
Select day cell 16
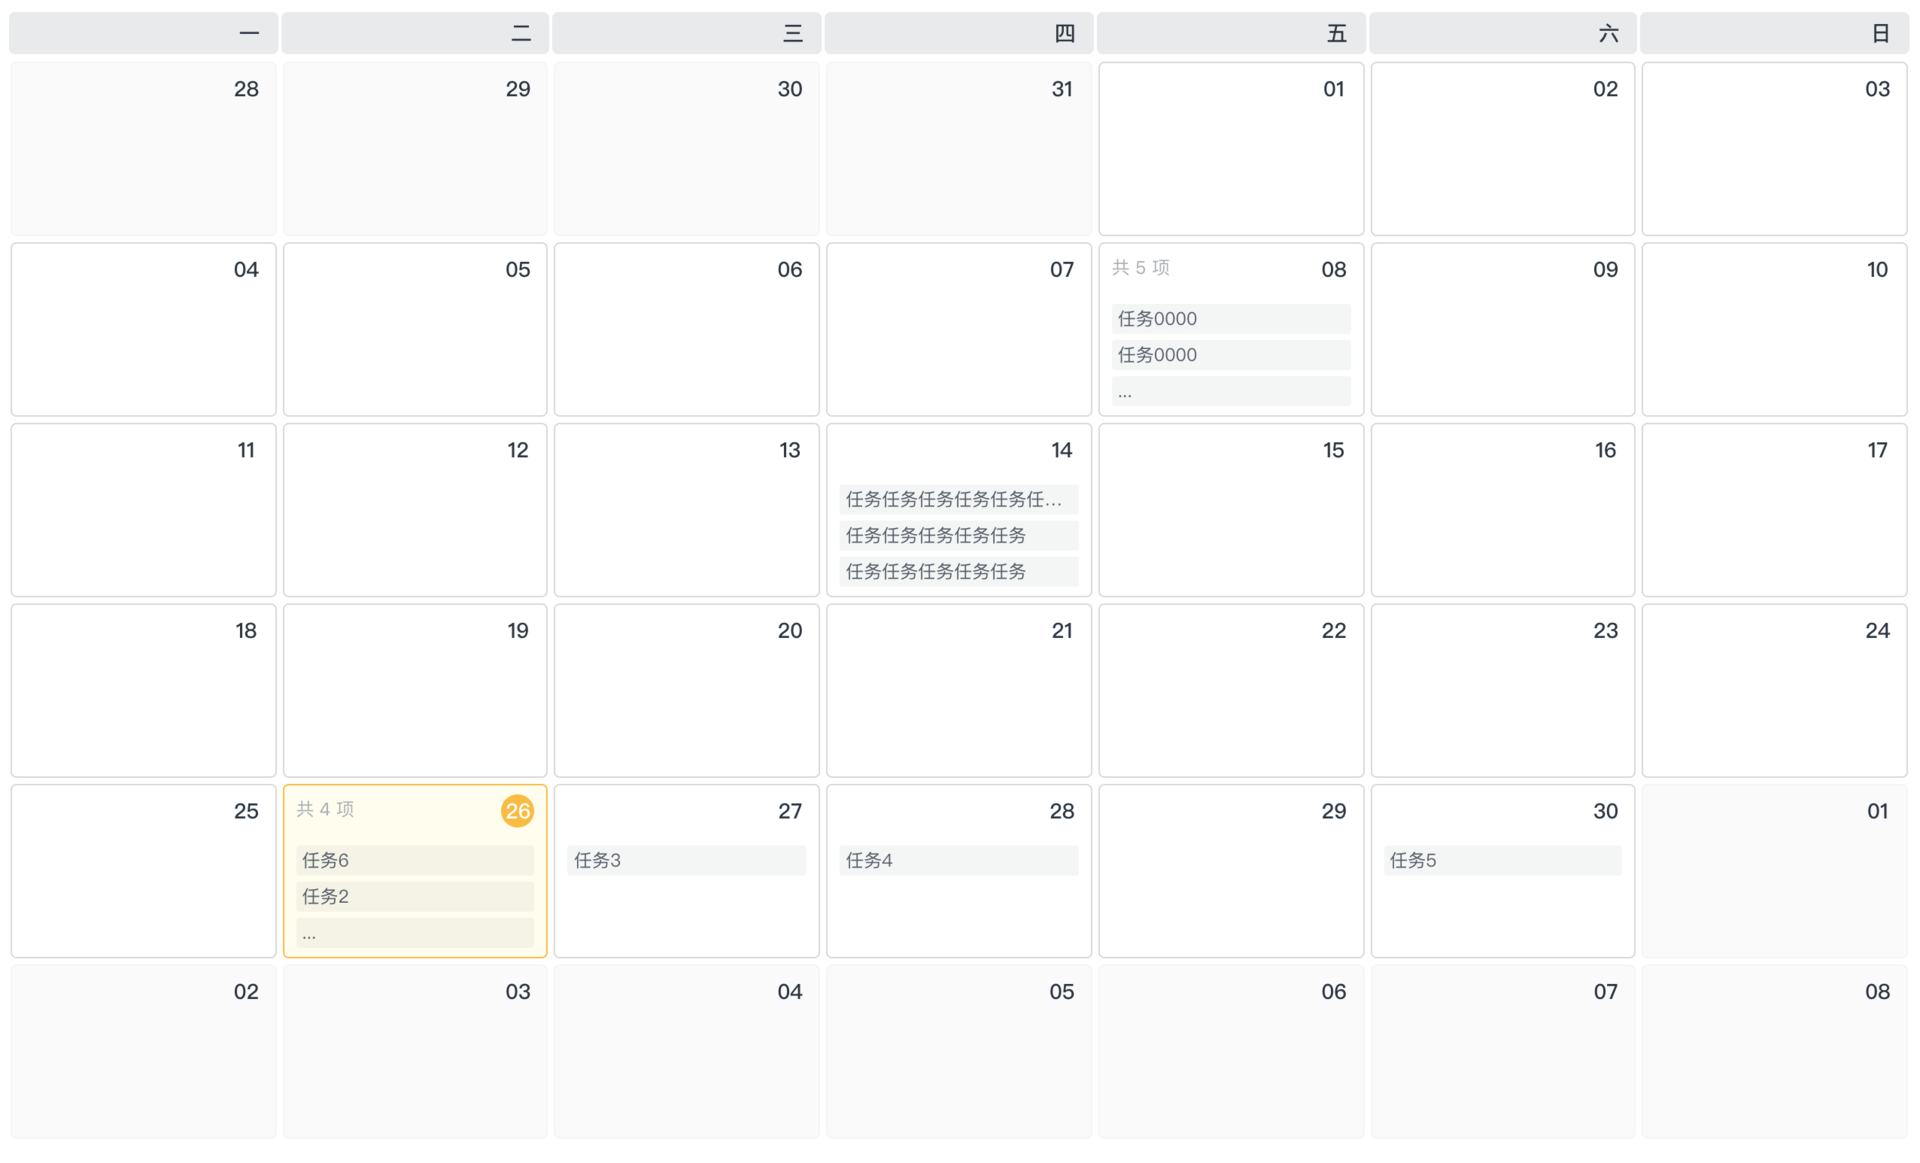[x=1503, y=510]
